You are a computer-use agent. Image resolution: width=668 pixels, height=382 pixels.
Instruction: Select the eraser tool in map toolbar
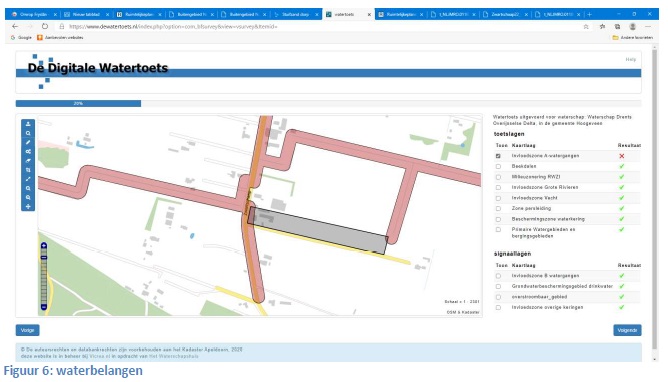point(28,161)
